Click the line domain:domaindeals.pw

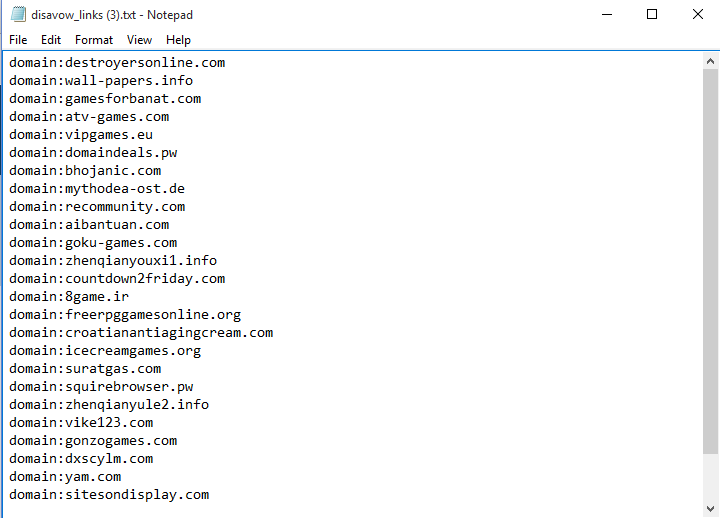tap(93, 152)
